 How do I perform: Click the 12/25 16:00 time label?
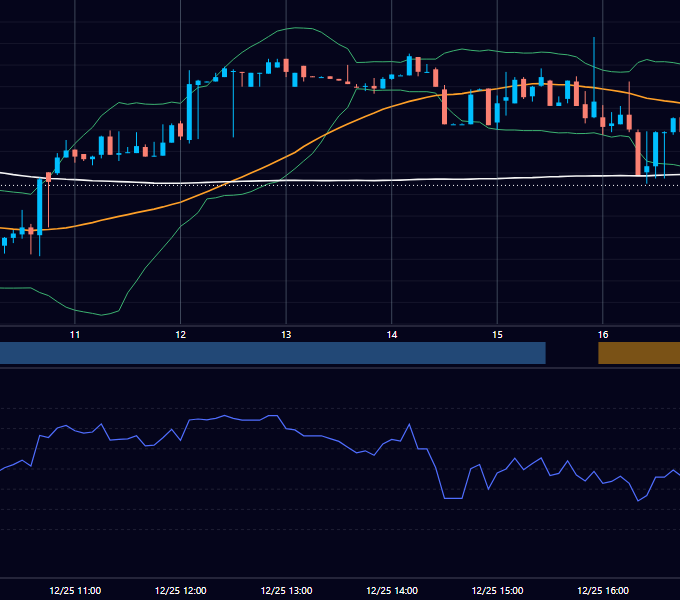coord(603,590)
